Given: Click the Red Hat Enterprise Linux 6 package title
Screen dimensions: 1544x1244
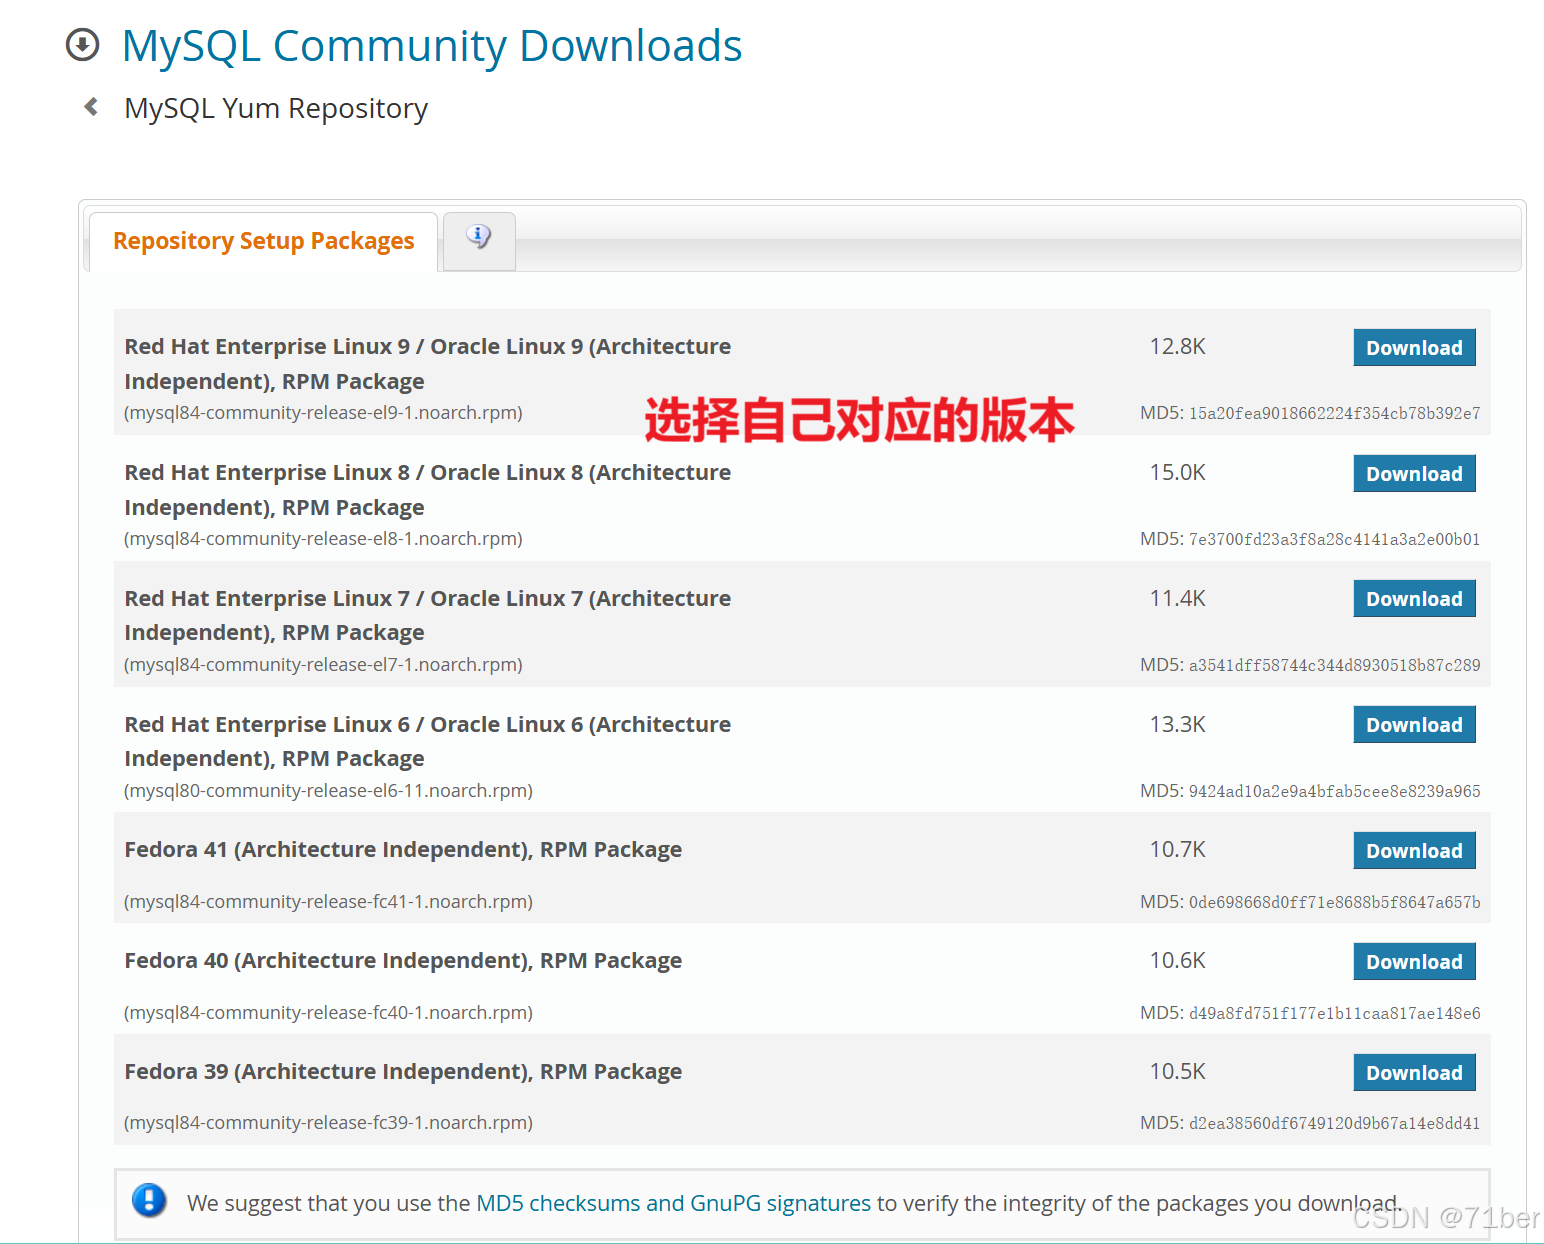Looking at the screenshot, I should [x=427, y=741].
